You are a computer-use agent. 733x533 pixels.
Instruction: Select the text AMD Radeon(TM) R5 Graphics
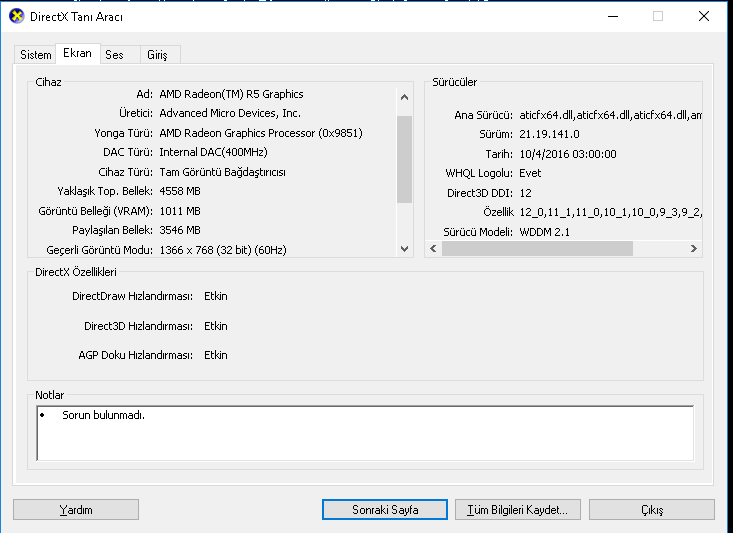(231, 94)
